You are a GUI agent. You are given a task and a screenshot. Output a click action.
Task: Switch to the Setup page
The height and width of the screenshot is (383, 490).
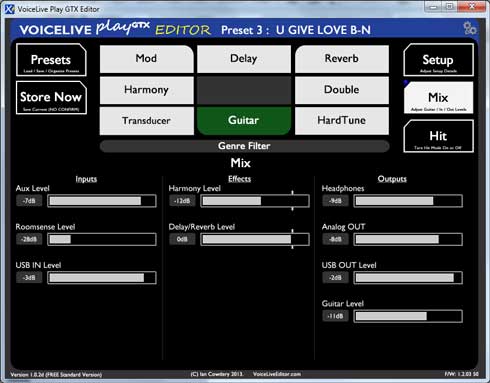[x=438, y=60]
